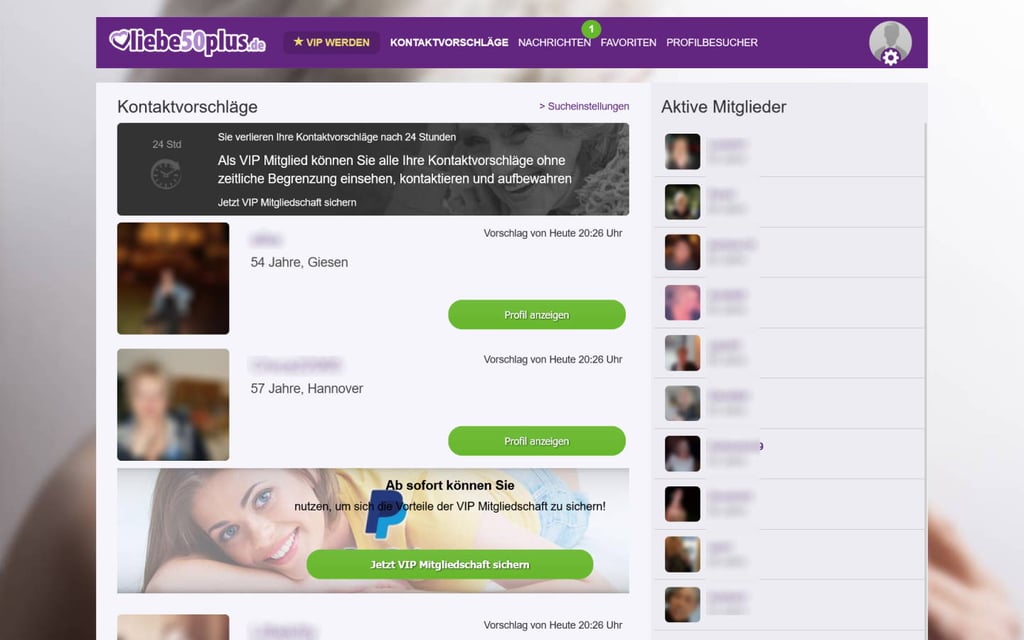Open photo of 57 Jahre, Hannover contact
The width and height of the screenshot is (1024, 640).
coord(173,404)
